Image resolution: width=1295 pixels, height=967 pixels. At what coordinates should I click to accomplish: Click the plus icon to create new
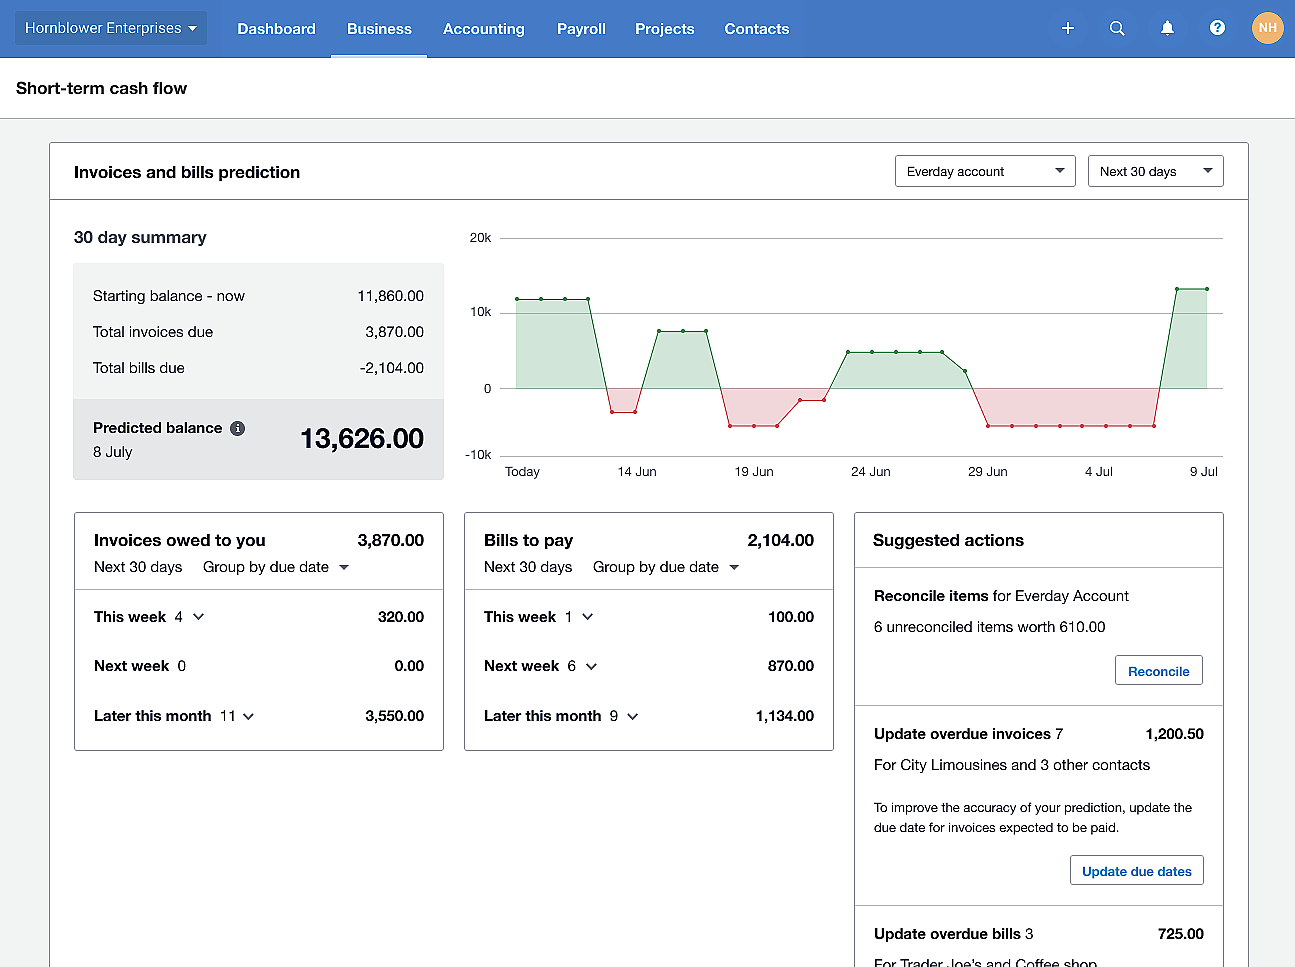[x=1067, y=28]
